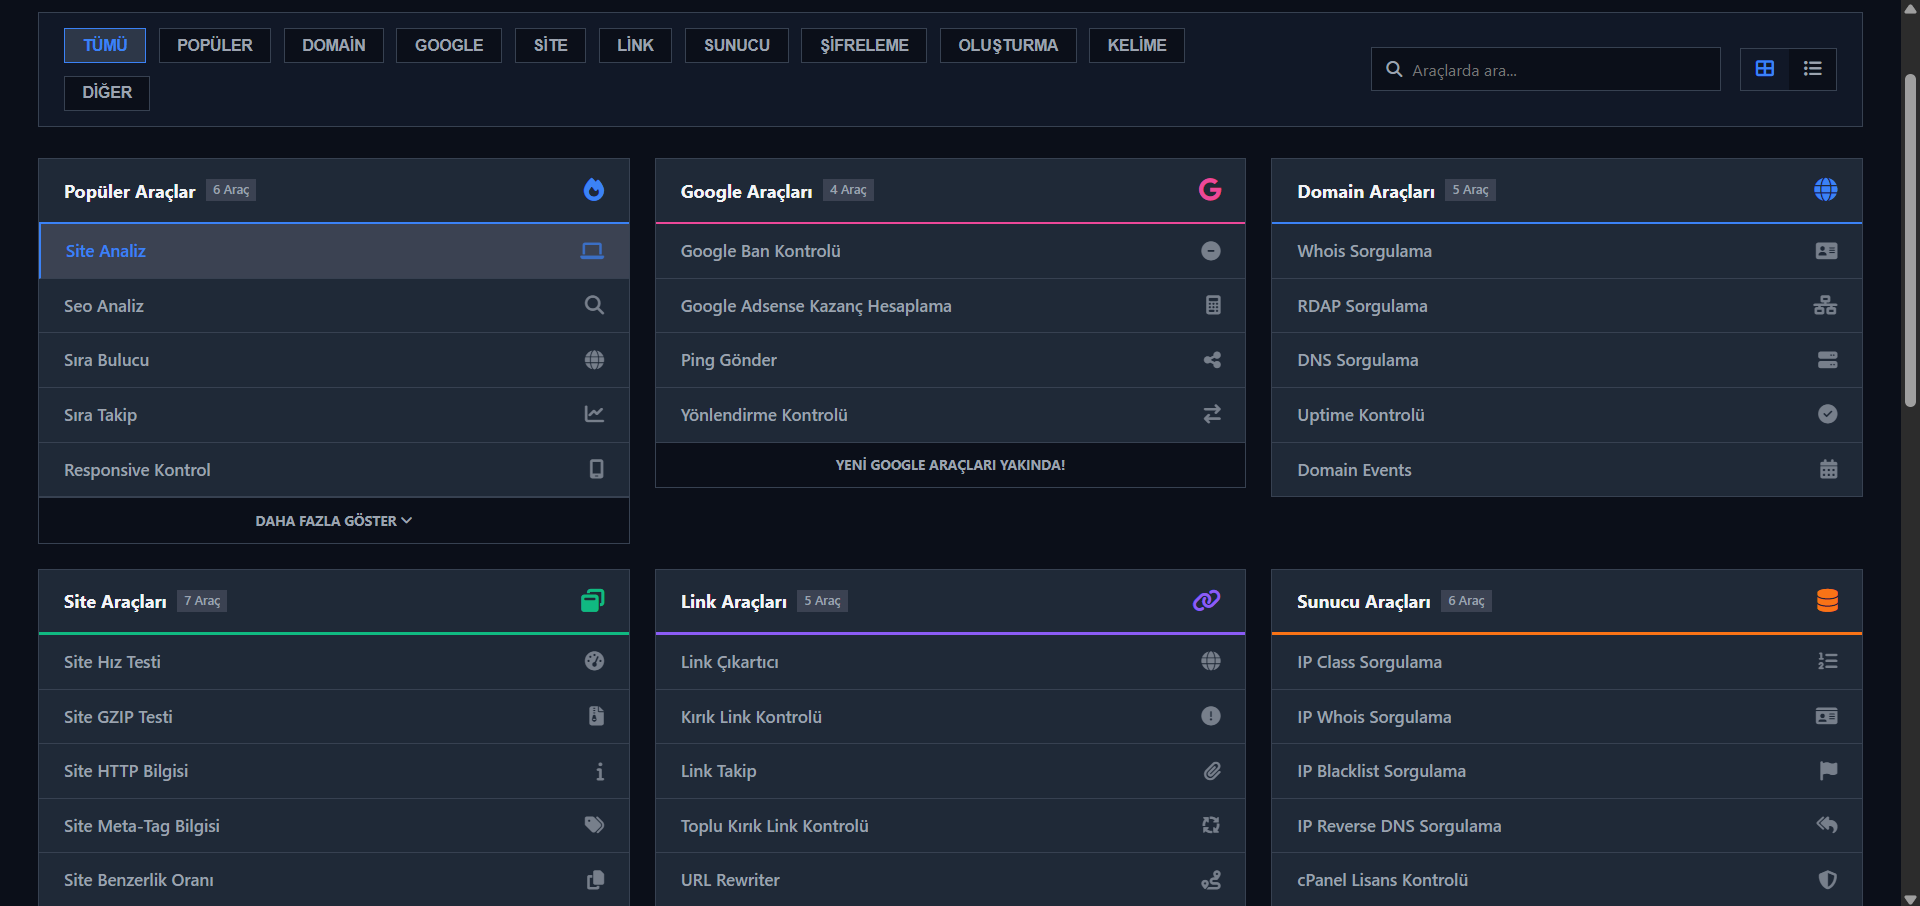This screenshot has width=1920, height=906.
Task: Select the DOMAİN filter tab
Action: (334, 45)
